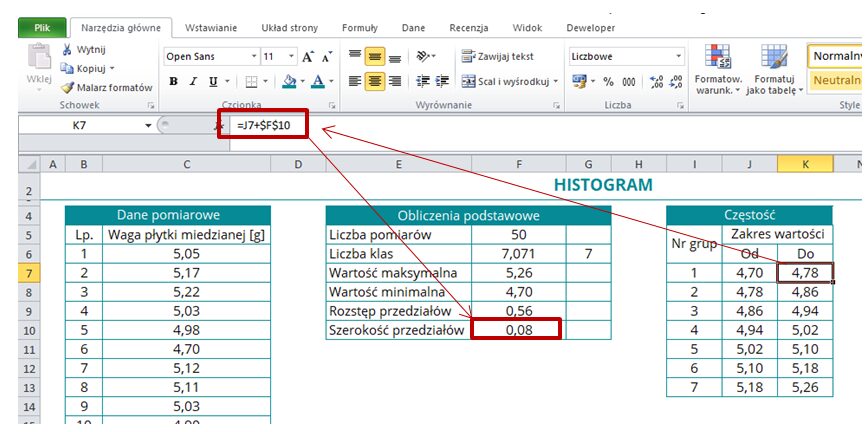Screen dimensions: 868x432
Task: Open Formatow. warunk. conditional formatting
Action: 717,69
